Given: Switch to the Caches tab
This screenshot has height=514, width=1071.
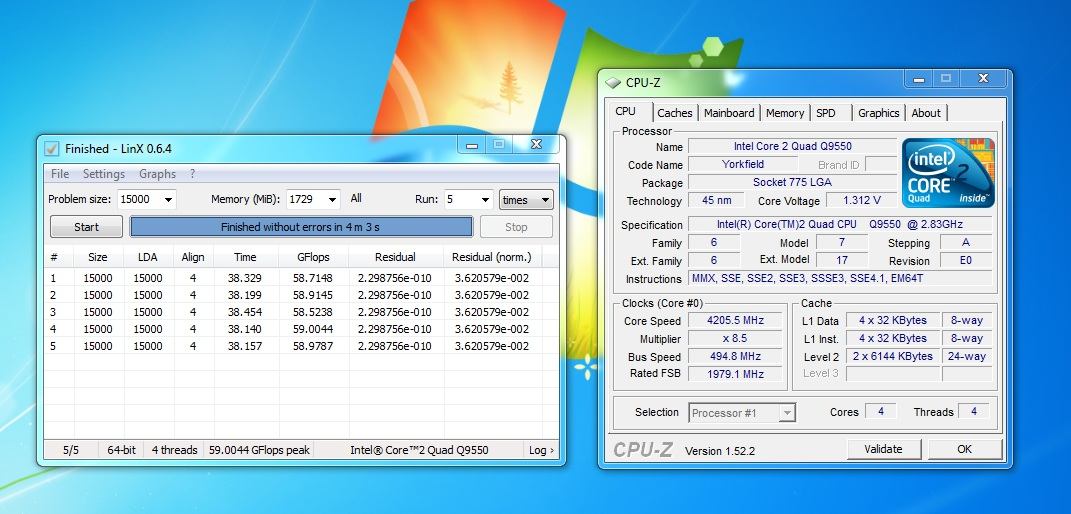Looking at the screenshot, I should click(x=675, y=113).
